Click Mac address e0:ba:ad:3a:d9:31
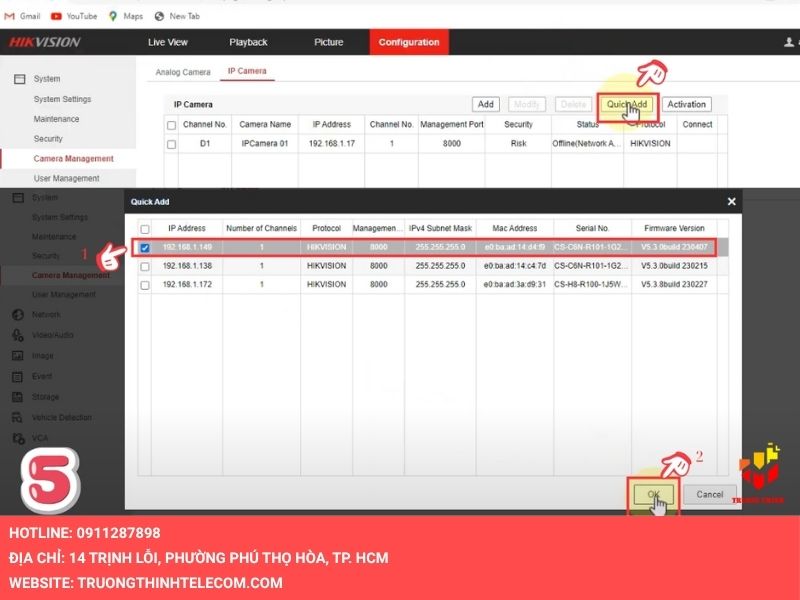 tap(514, 284)
